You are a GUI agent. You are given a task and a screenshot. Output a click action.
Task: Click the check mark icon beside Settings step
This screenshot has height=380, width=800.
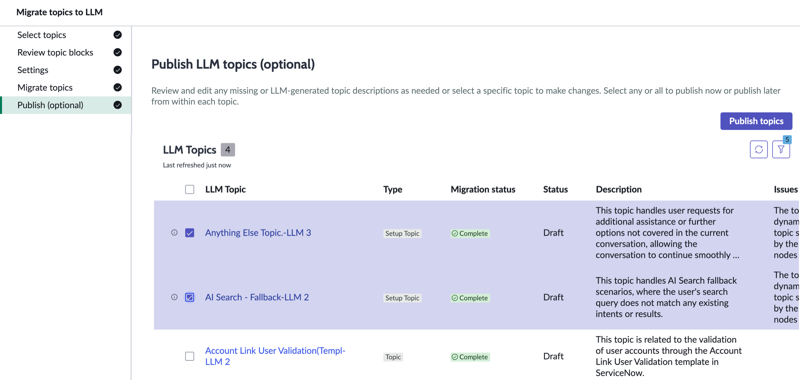point(117,70)
